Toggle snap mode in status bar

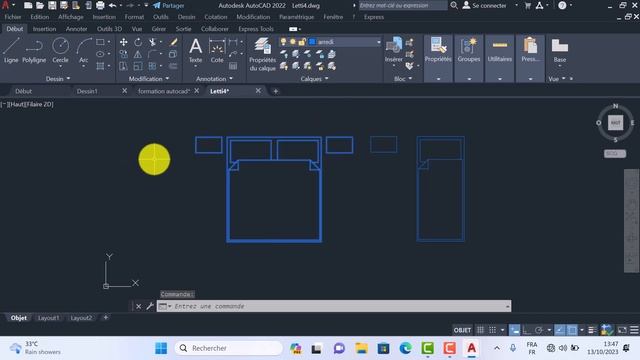(492, 330)
